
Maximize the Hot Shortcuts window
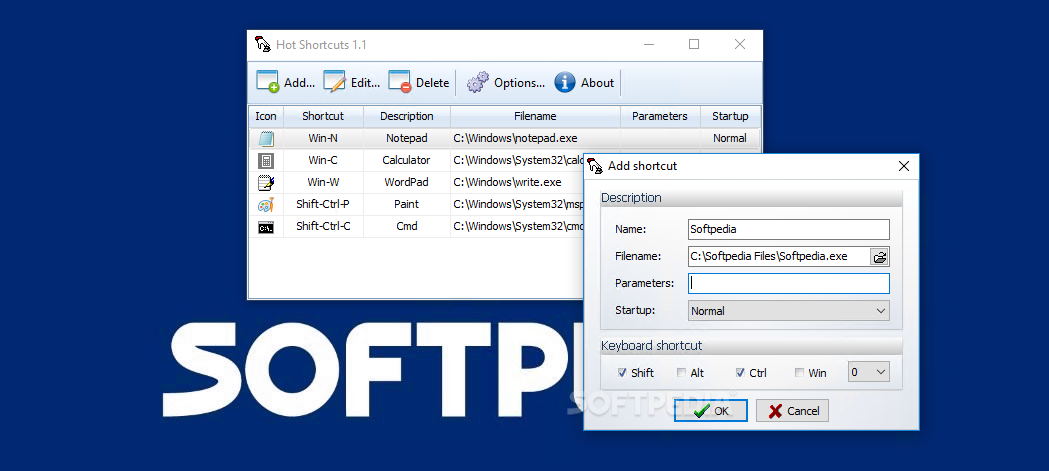[x=694, y=45]
